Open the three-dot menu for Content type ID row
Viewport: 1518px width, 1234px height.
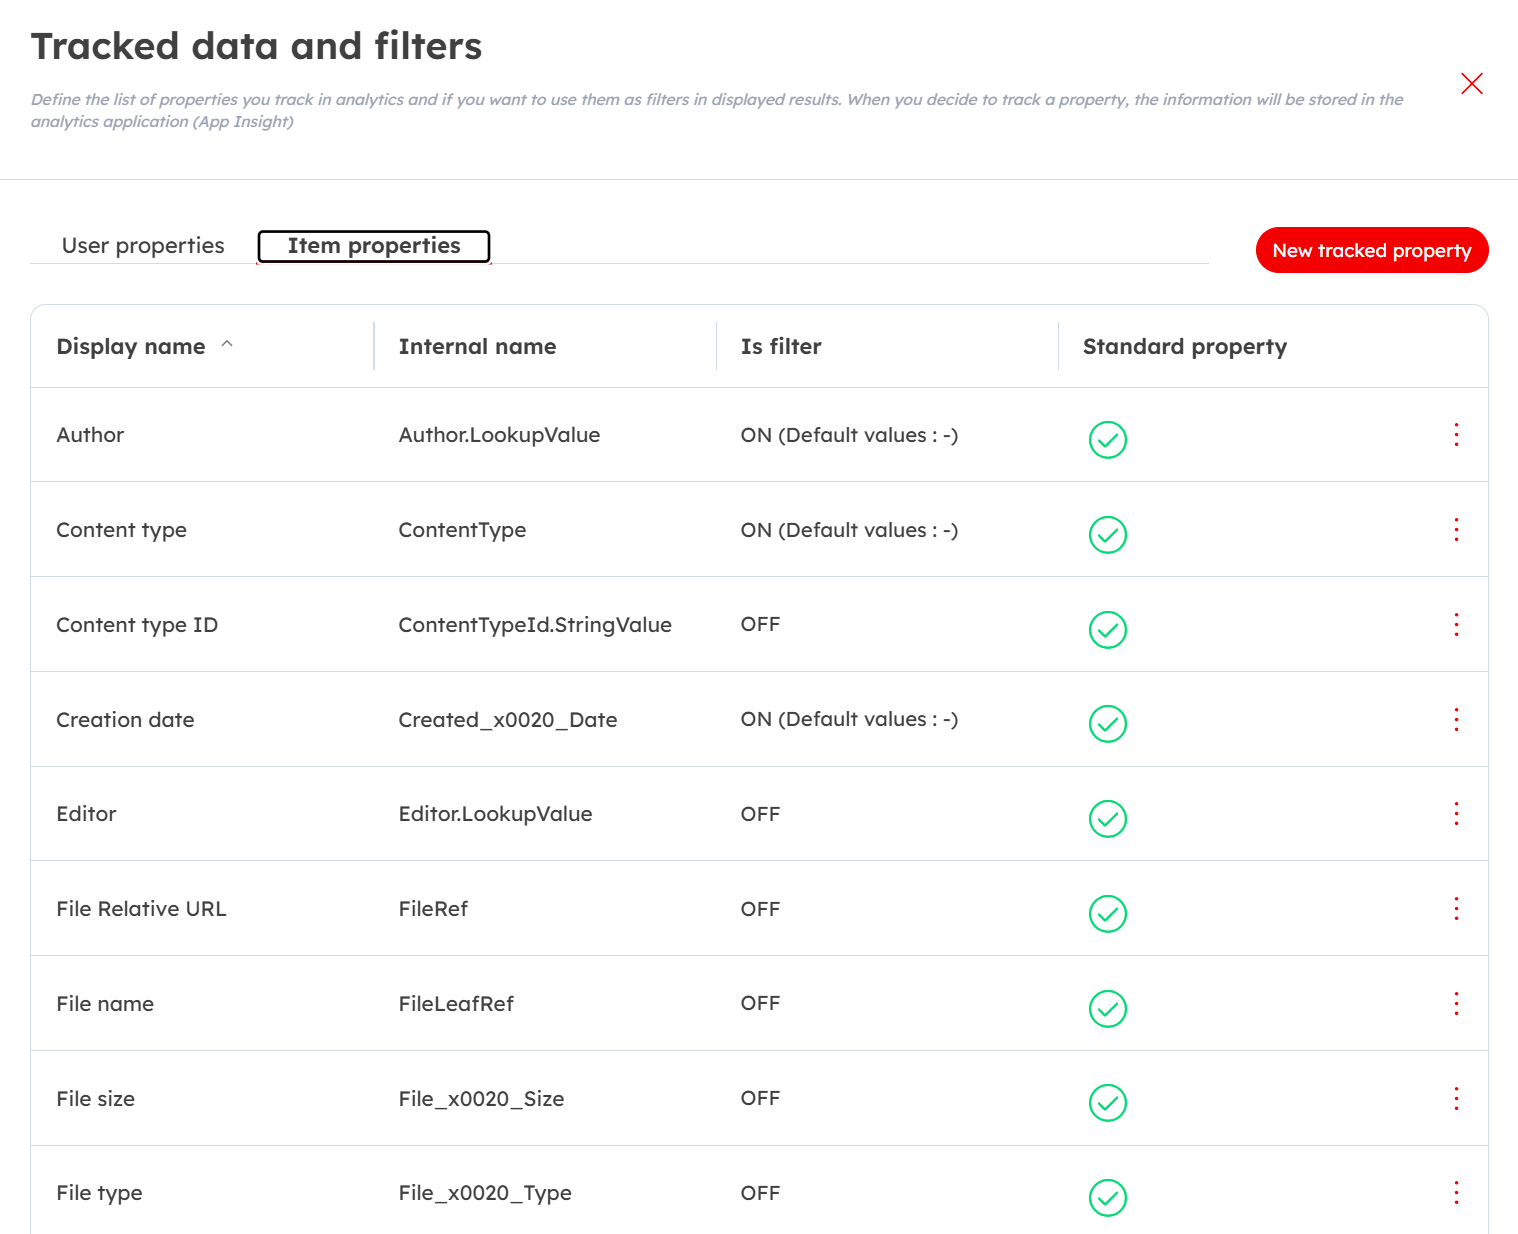point(1456,625)
